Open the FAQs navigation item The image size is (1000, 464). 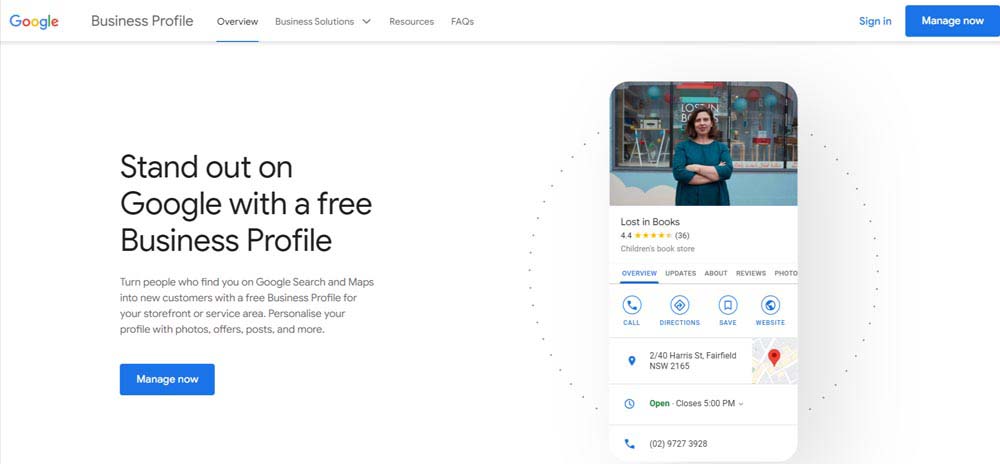point(462,21)
